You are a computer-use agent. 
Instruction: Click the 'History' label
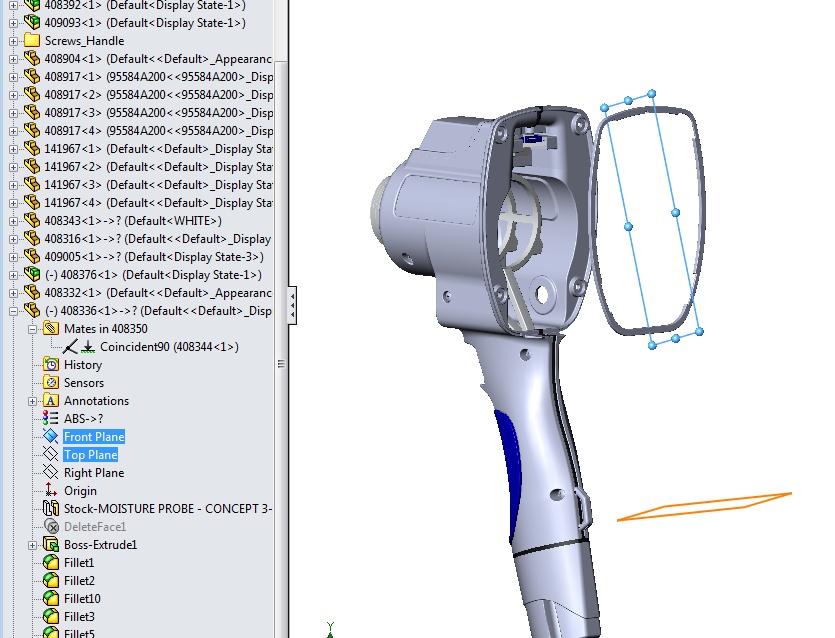click(83, 365)
